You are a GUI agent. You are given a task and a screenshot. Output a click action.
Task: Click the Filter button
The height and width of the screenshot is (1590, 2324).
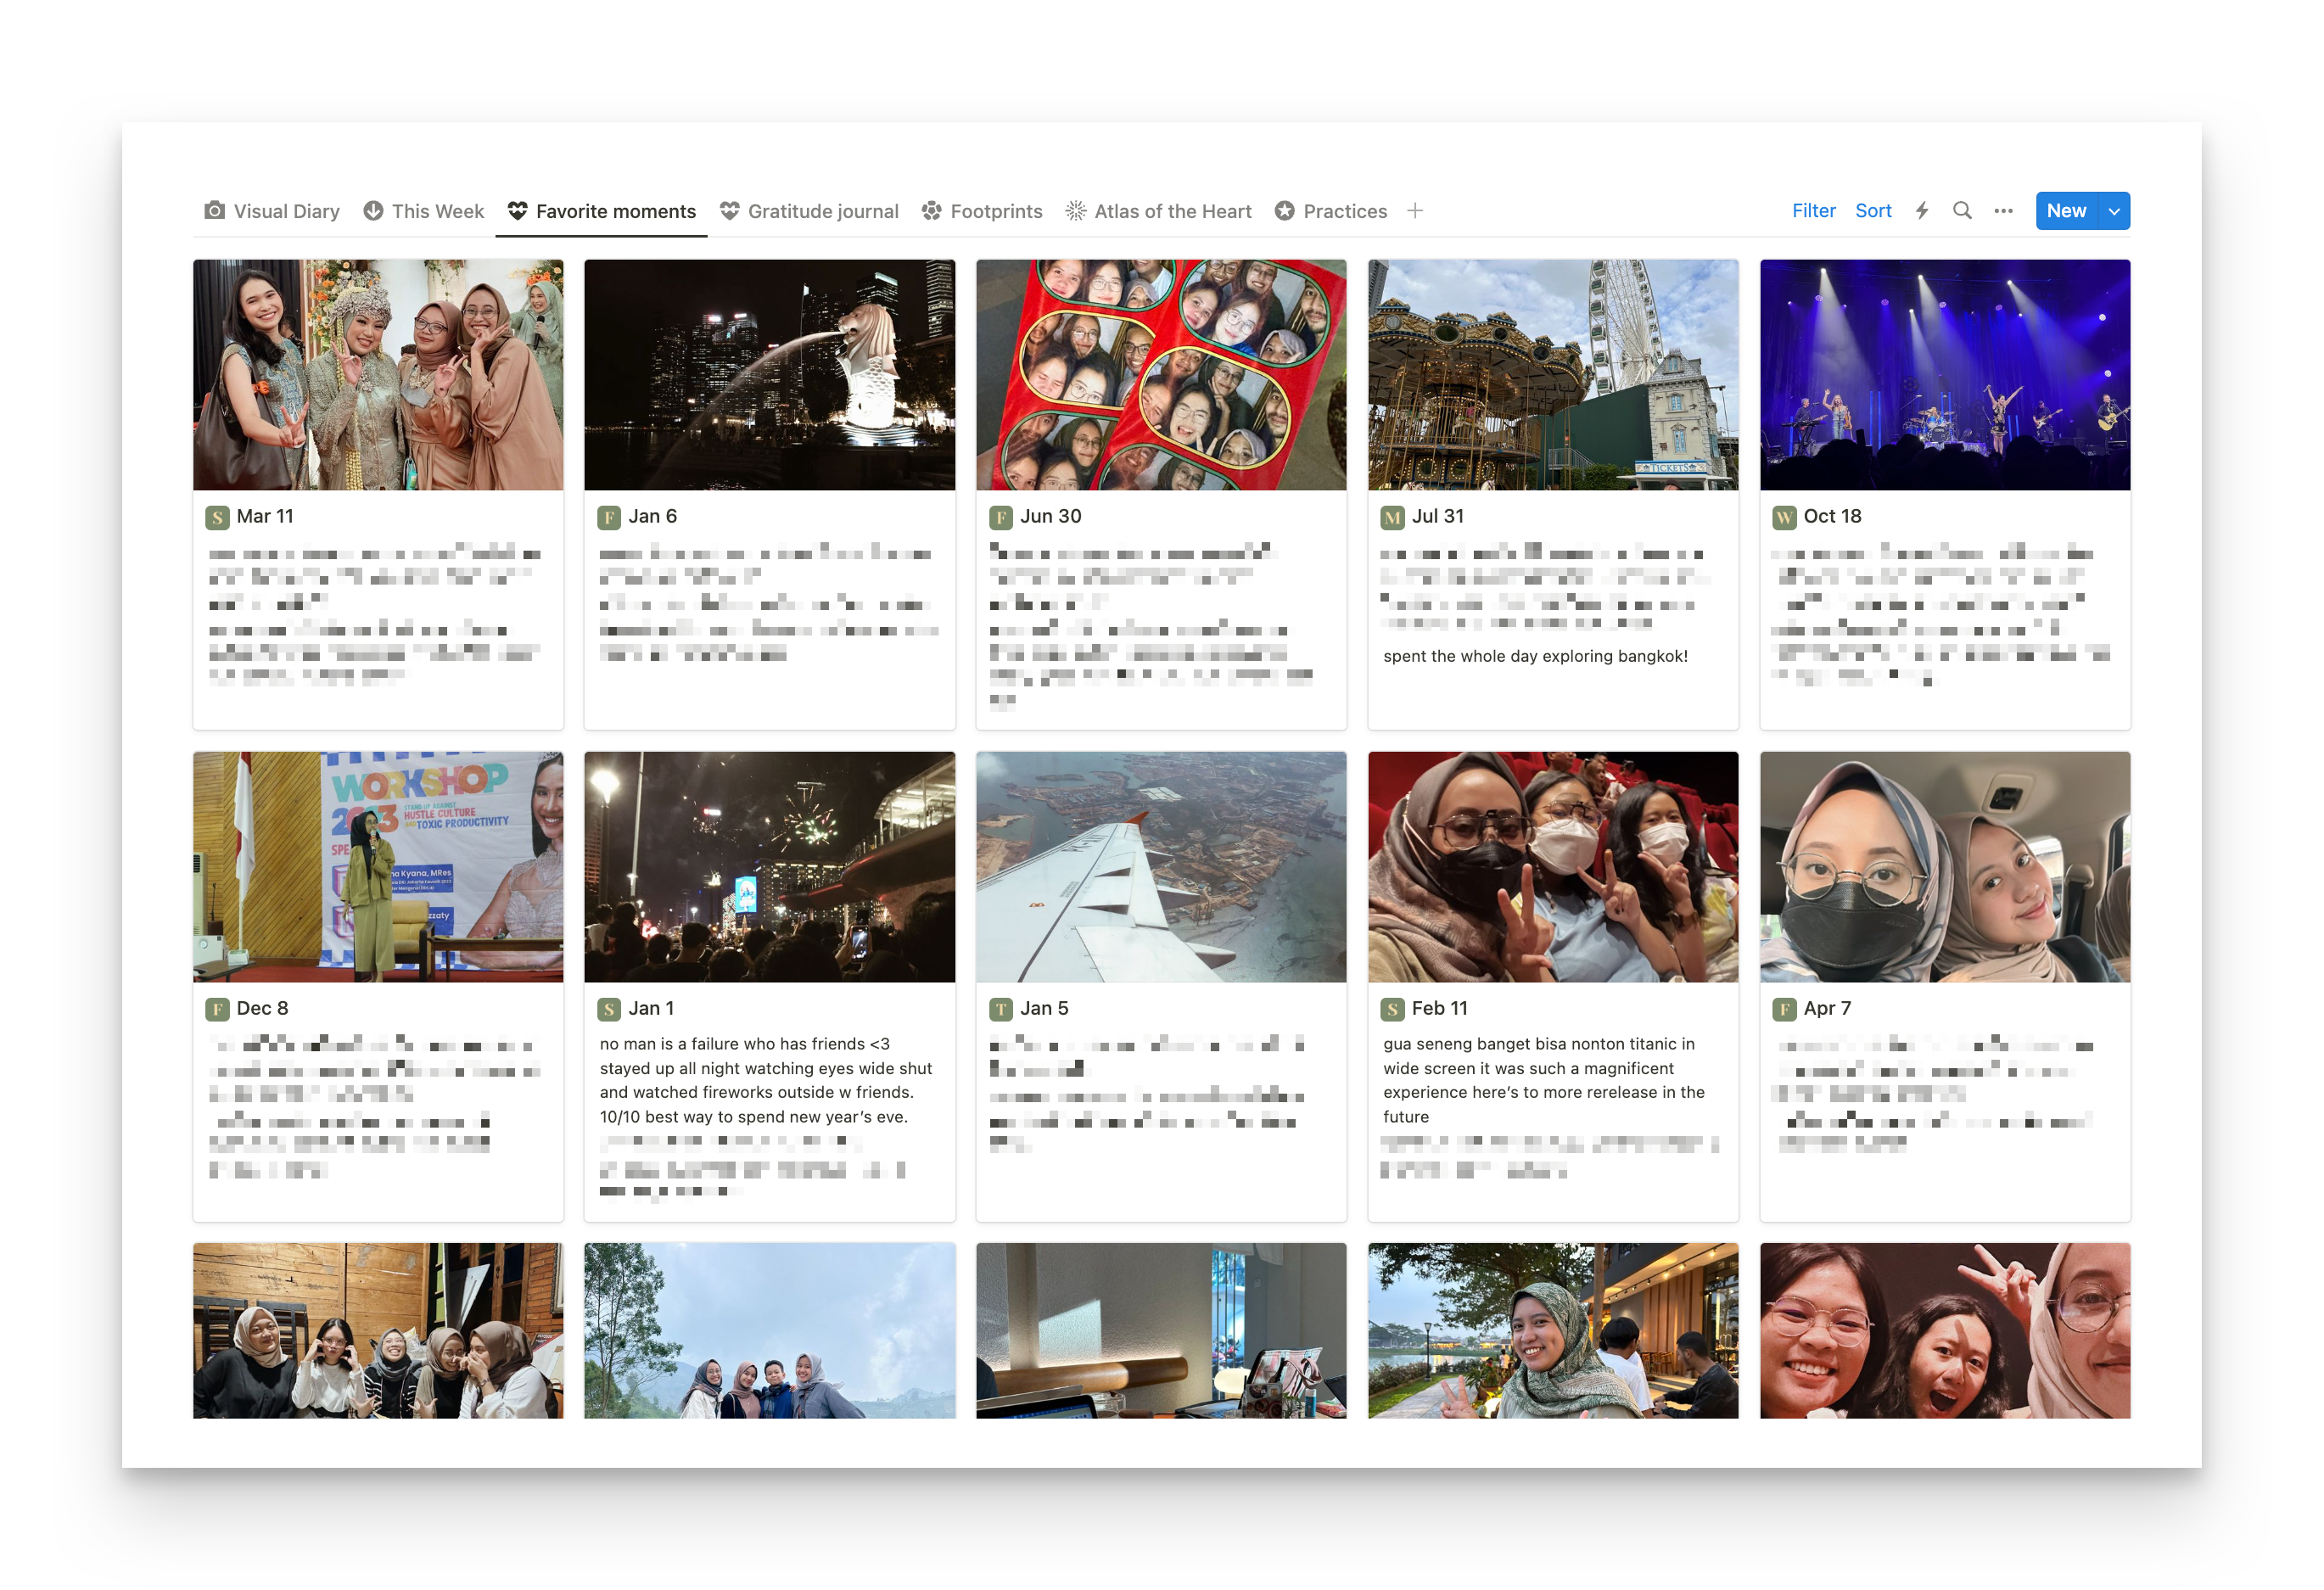pos(1813,211)
